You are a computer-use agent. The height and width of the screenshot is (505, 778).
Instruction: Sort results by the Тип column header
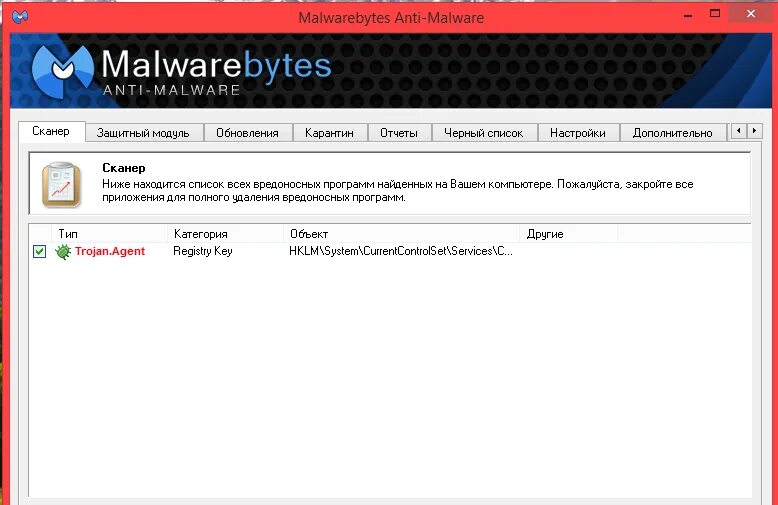pos(109,234)
